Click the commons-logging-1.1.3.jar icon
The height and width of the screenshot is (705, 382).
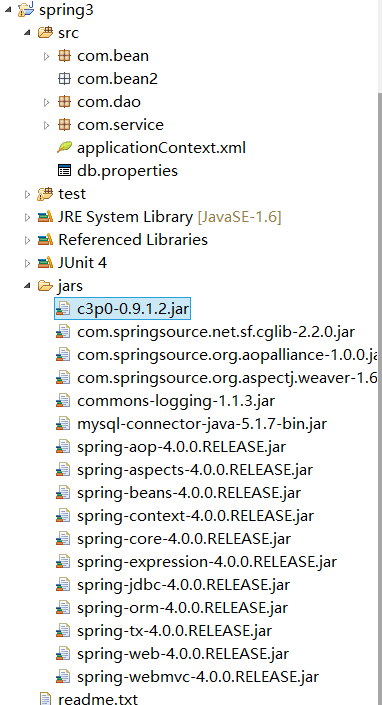[x=63, y=401]
